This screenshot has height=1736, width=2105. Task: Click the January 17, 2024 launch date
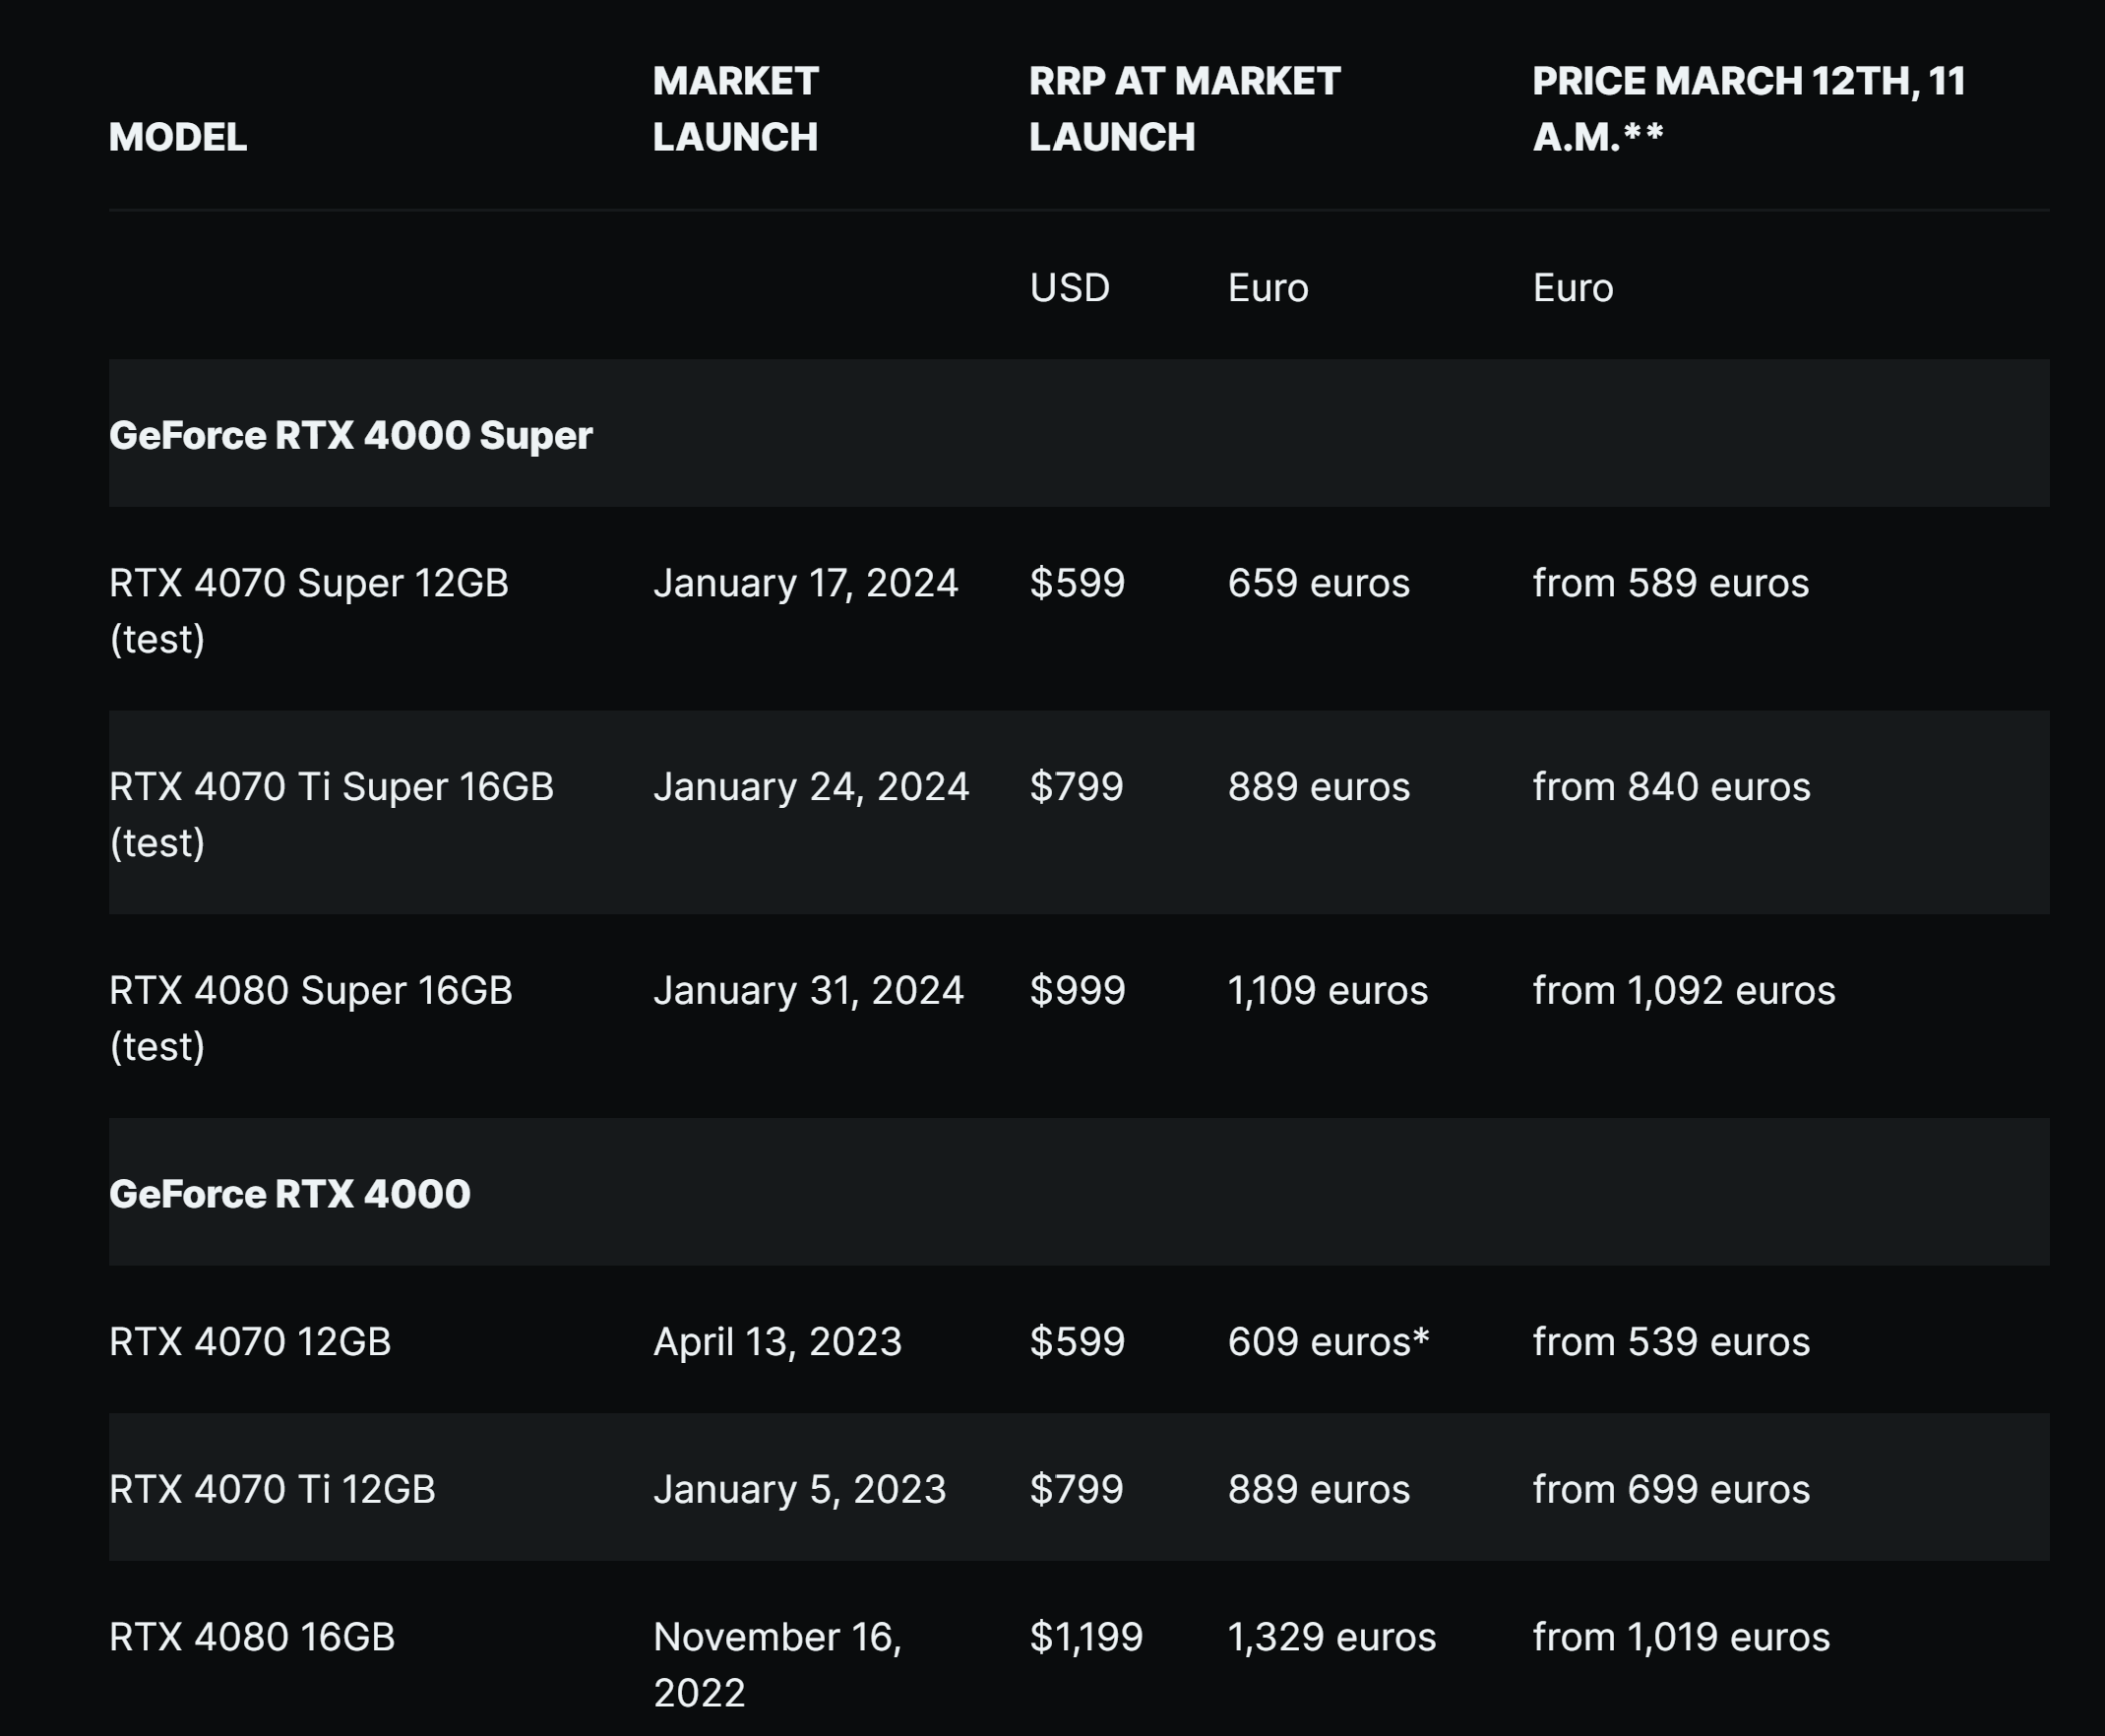(x=805, y=583)
